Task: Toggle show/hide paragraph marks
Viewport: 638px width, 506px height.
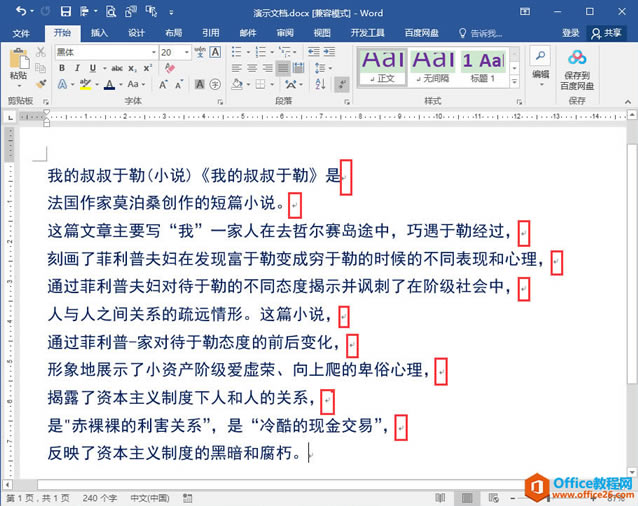Action: pos(342,84)
